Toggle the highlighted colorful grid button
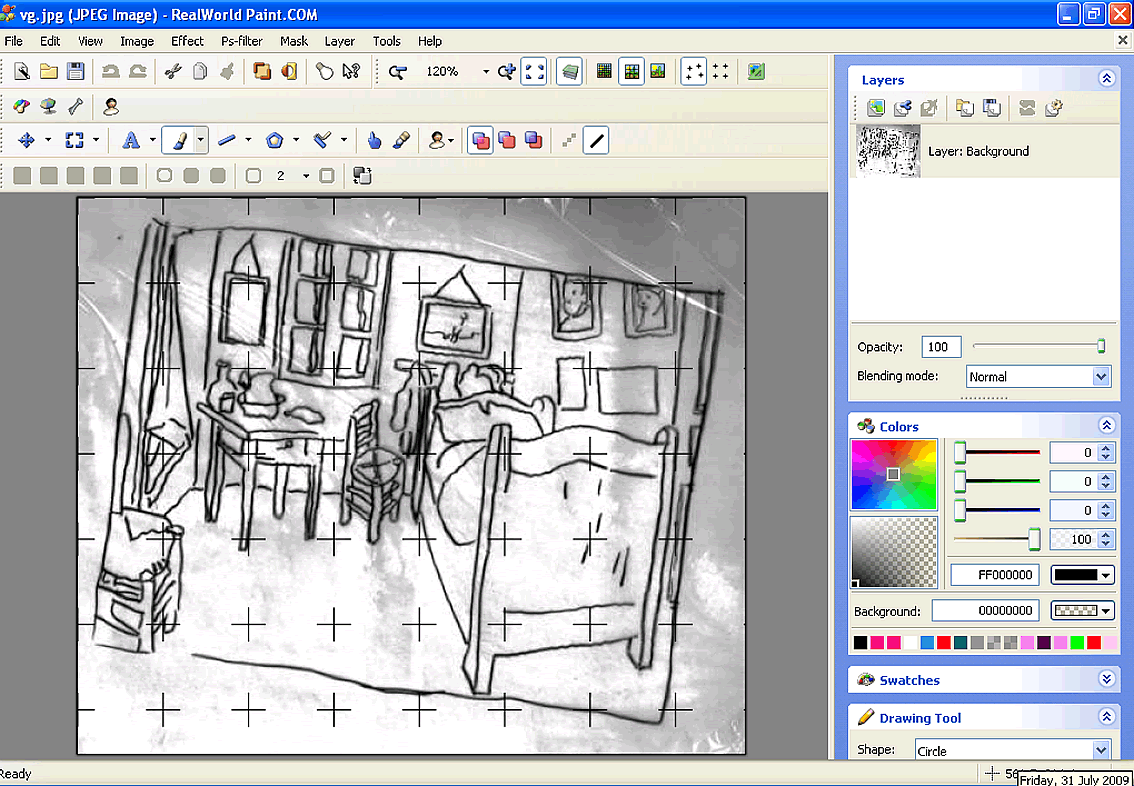 click(x=631, y=71)
